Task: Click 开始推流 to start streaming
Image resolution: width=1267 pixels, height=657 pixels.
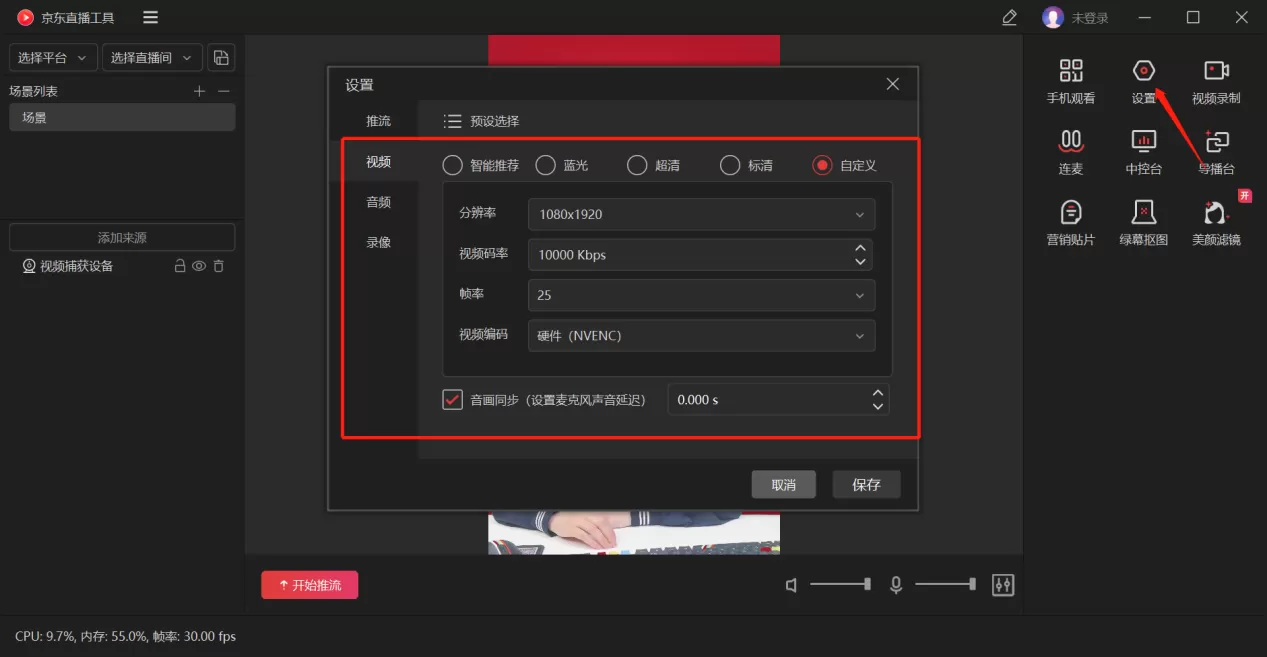Action: tap(309, 585)
